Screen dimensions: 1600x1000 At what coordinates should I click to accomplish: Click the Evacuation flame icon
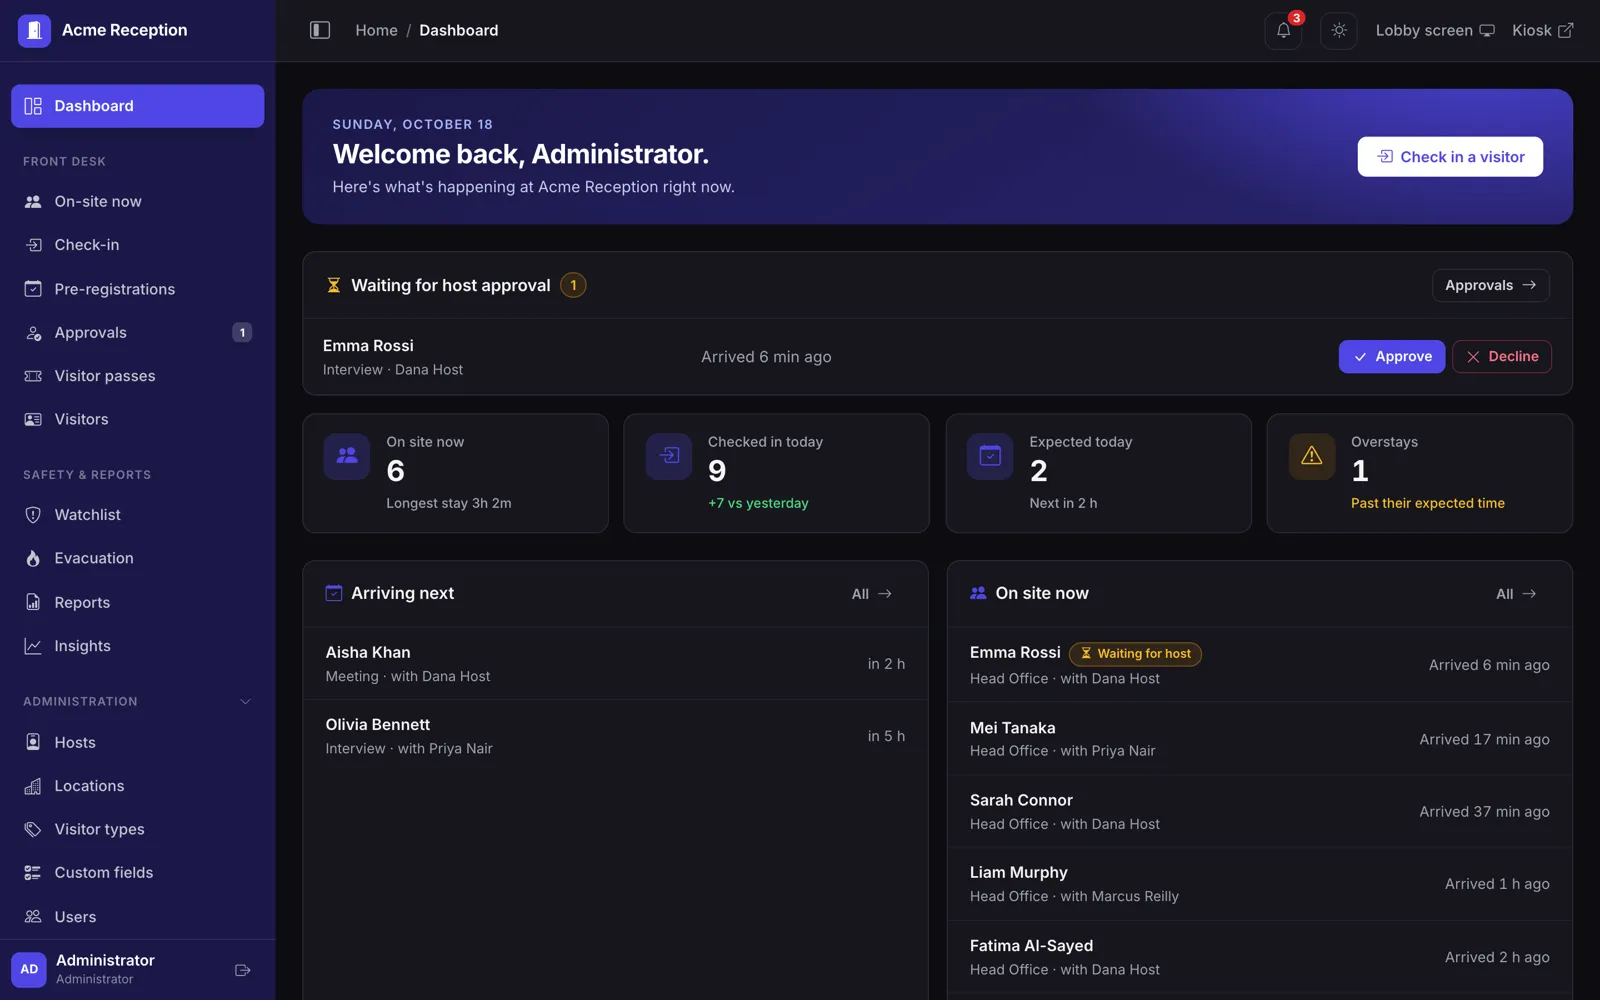(33, 558)
